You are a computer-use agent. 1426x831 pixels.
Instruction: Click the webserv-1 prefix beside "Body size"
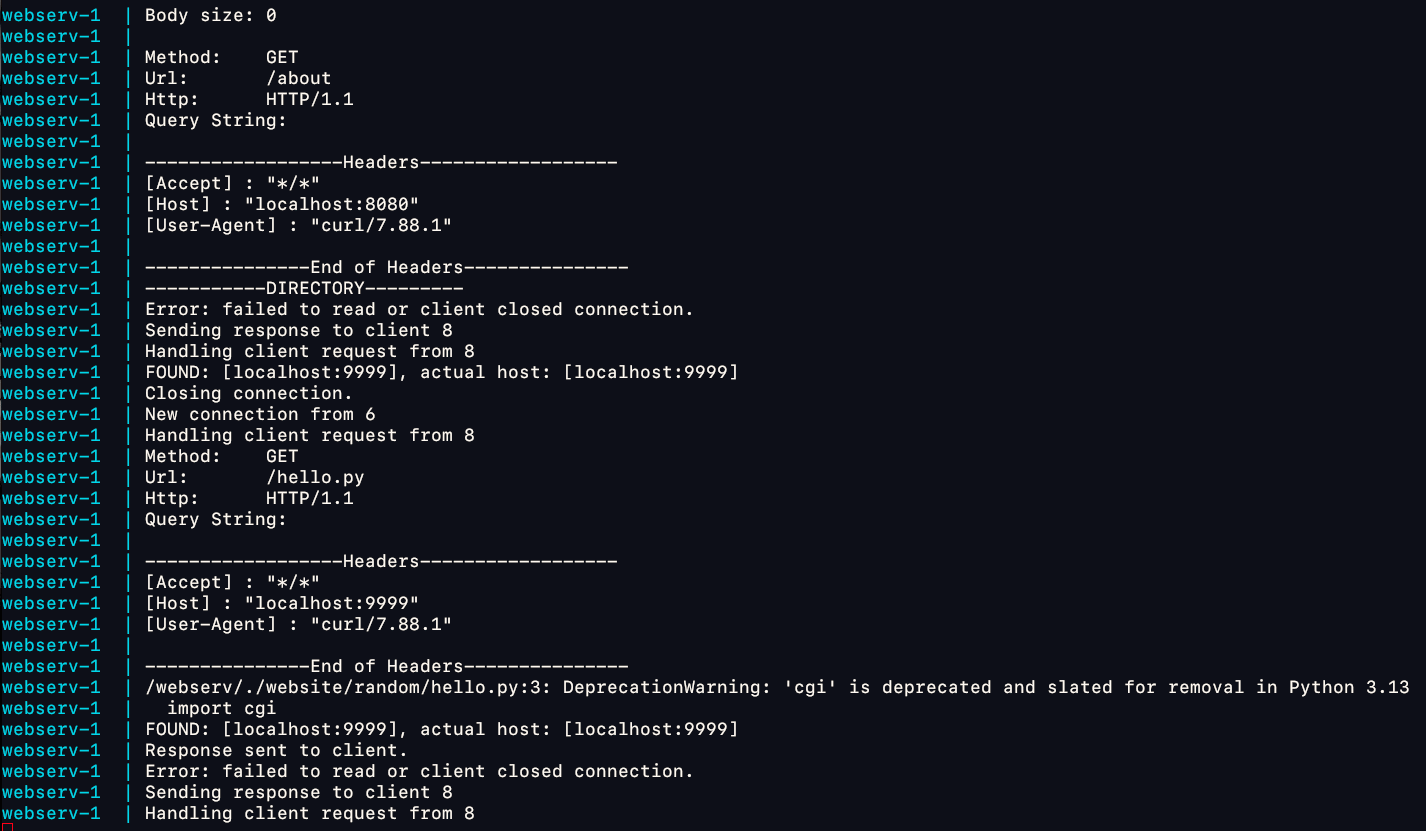[x=51, y=15]
